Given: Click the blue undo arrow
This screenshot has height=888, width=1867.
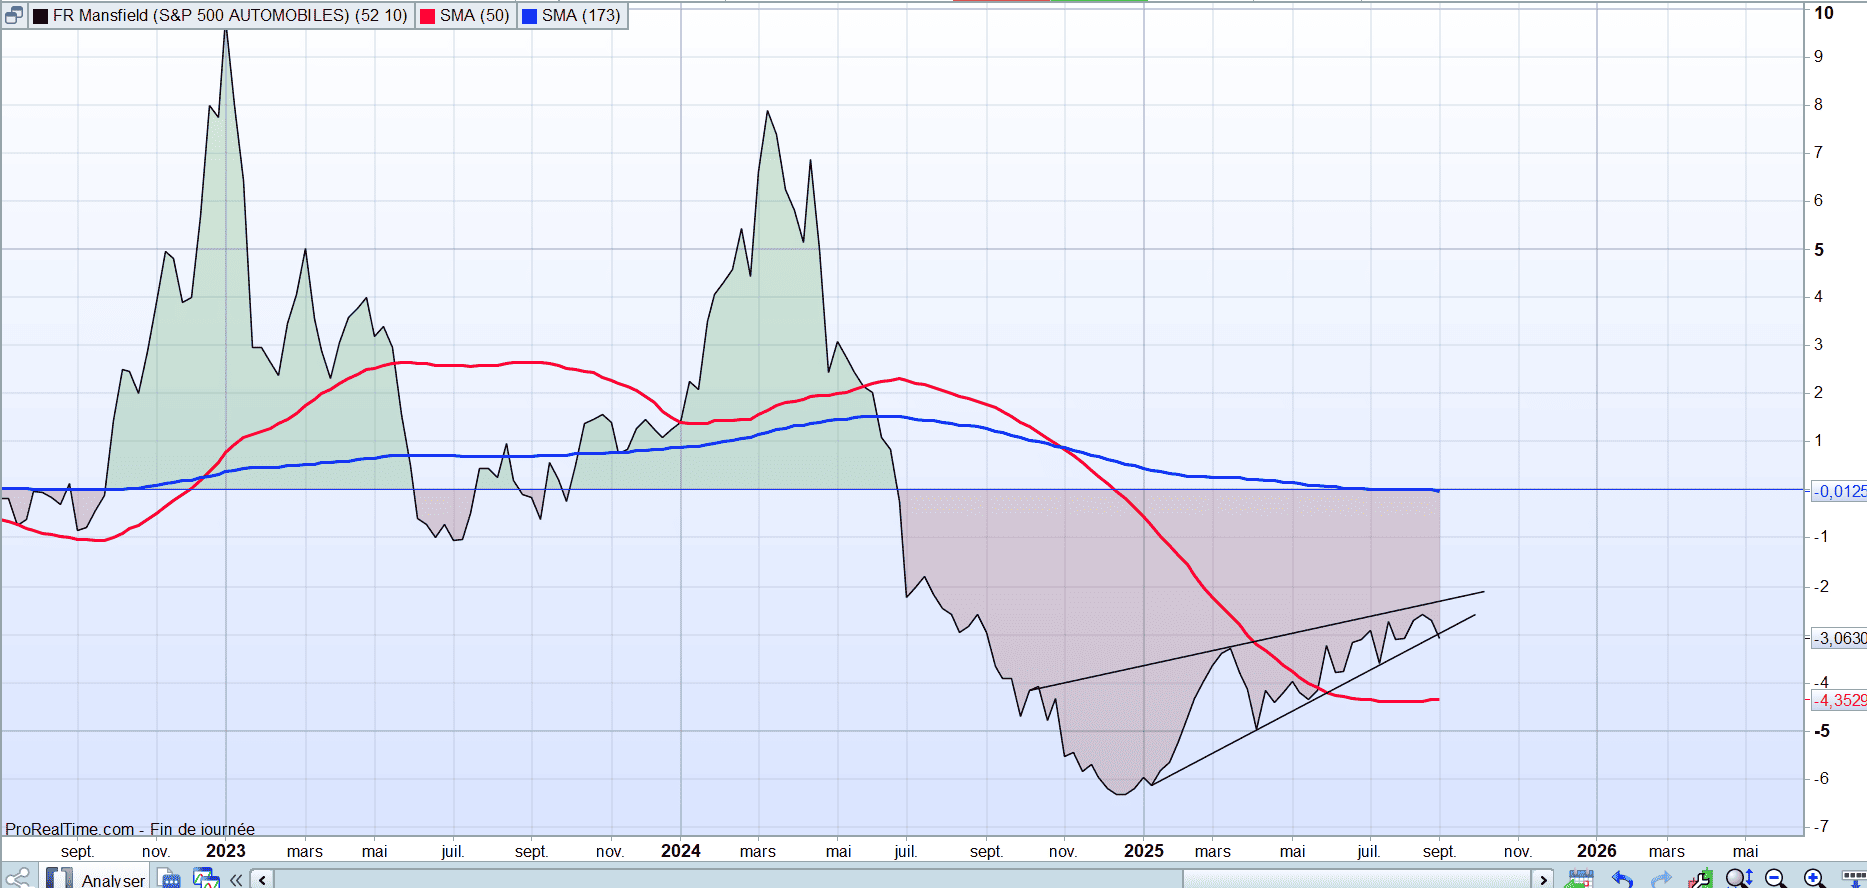Looking at the screenshot, I should point(1622,879).
